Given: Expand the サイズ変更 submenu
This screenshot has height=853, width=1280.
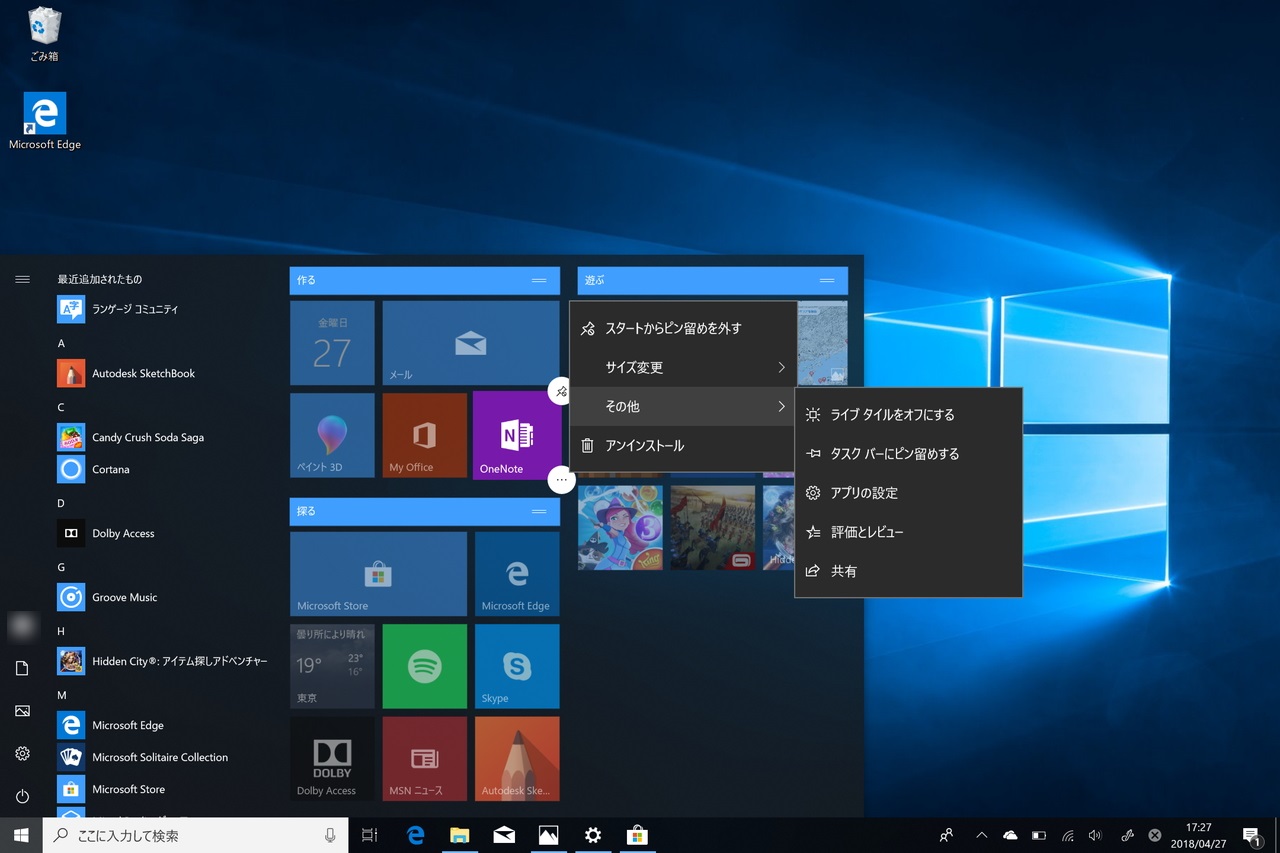Looking at the screenshot, I should point(684,367).
